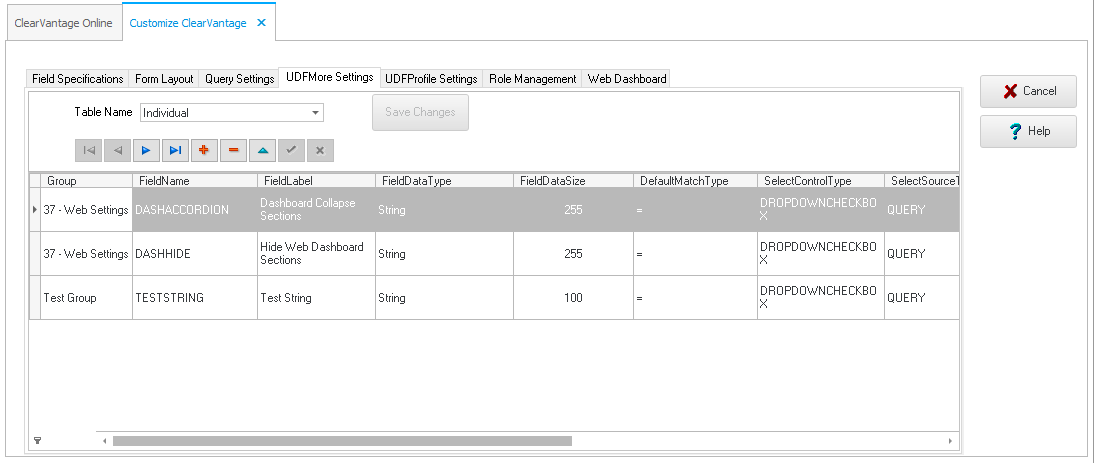Click the 100 FieldDataSize cell
The image size is (1094, 463).
[574, 298]
